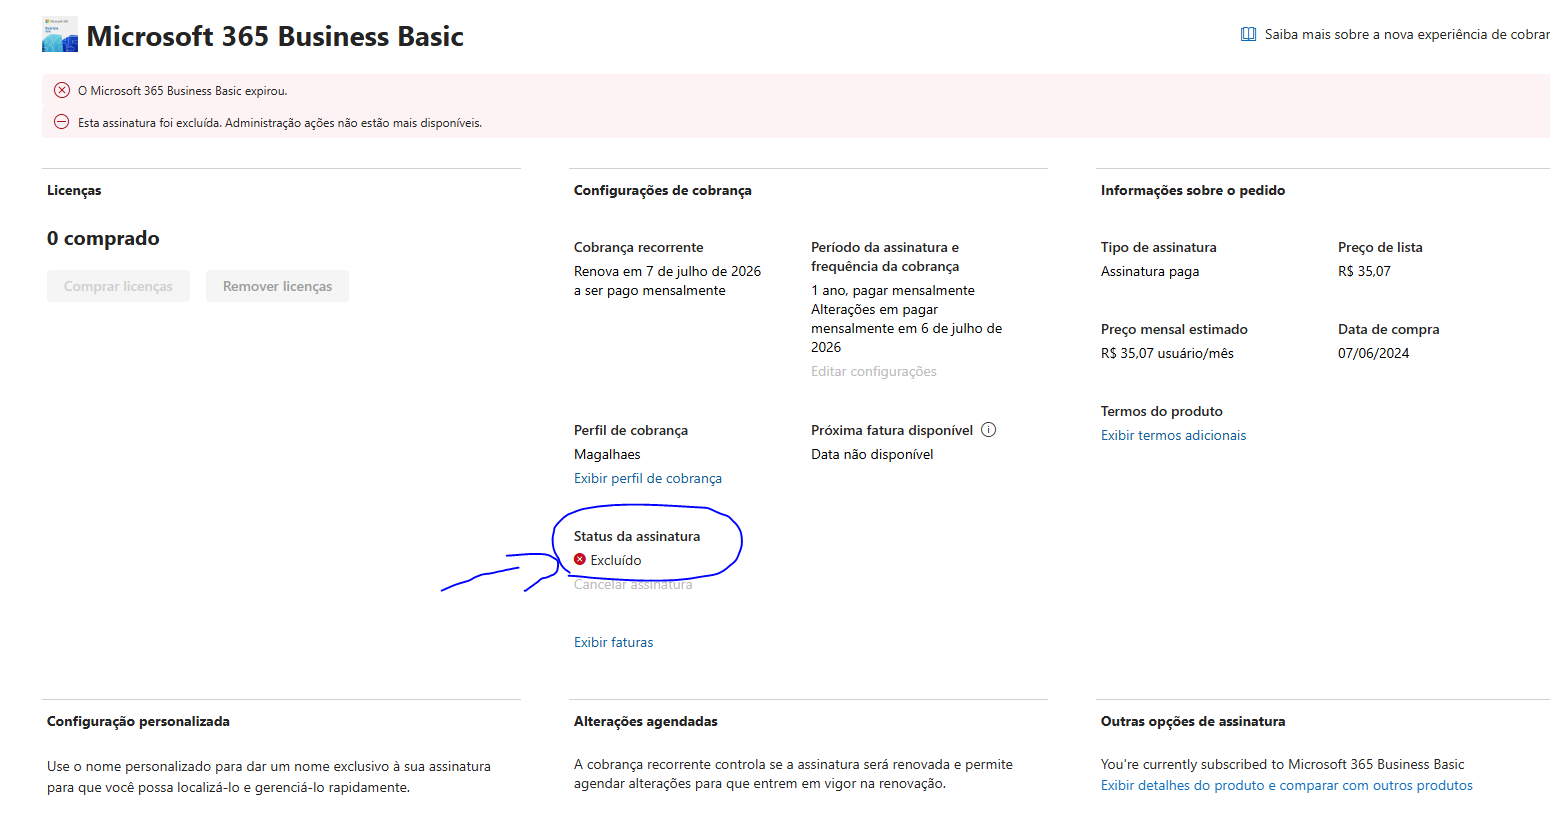This screenshot has height=815, width=1550.
Task: Click the info icon next to Próxima fatura disponível
Action: [988, 430]
